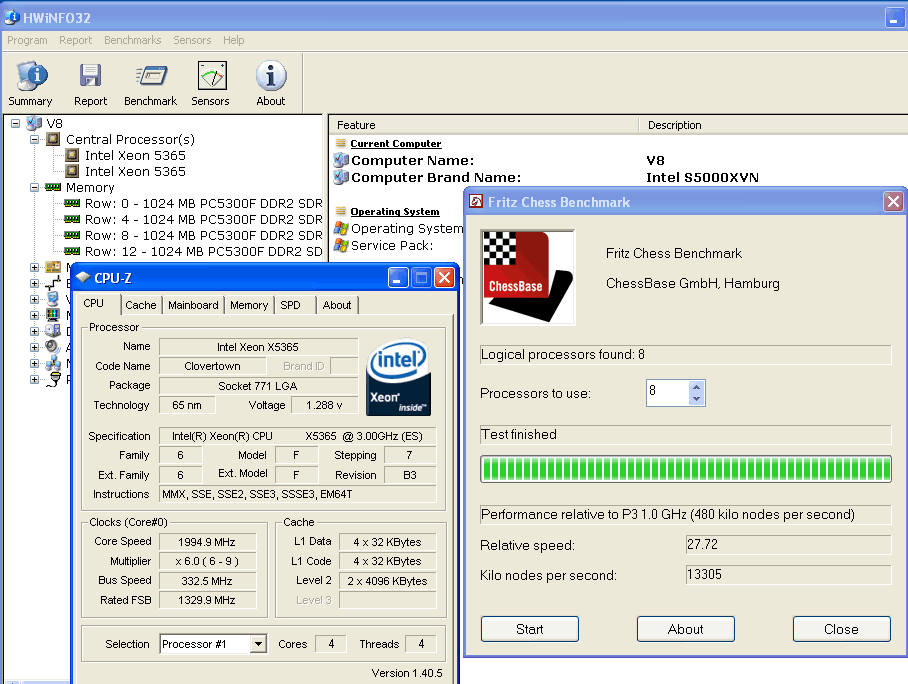Click About button in Fritz Chess Benchmark
Image resolution: width=908 pixels, height=684 pixels.
pyautogui.click(x=686, y=629)
